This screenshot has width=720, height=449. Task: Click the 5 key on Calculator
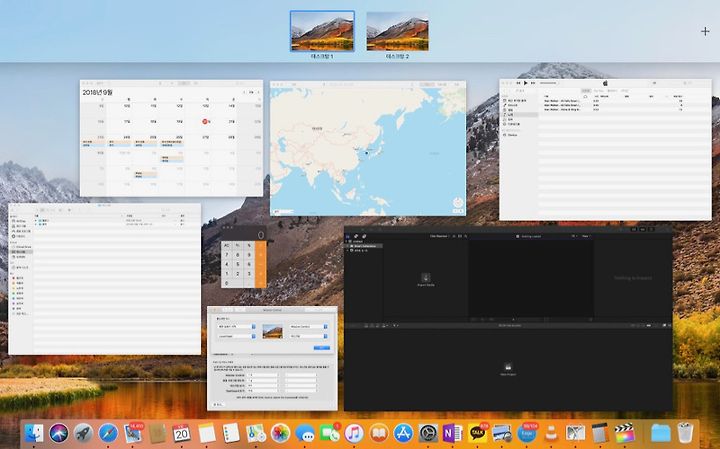237,264
